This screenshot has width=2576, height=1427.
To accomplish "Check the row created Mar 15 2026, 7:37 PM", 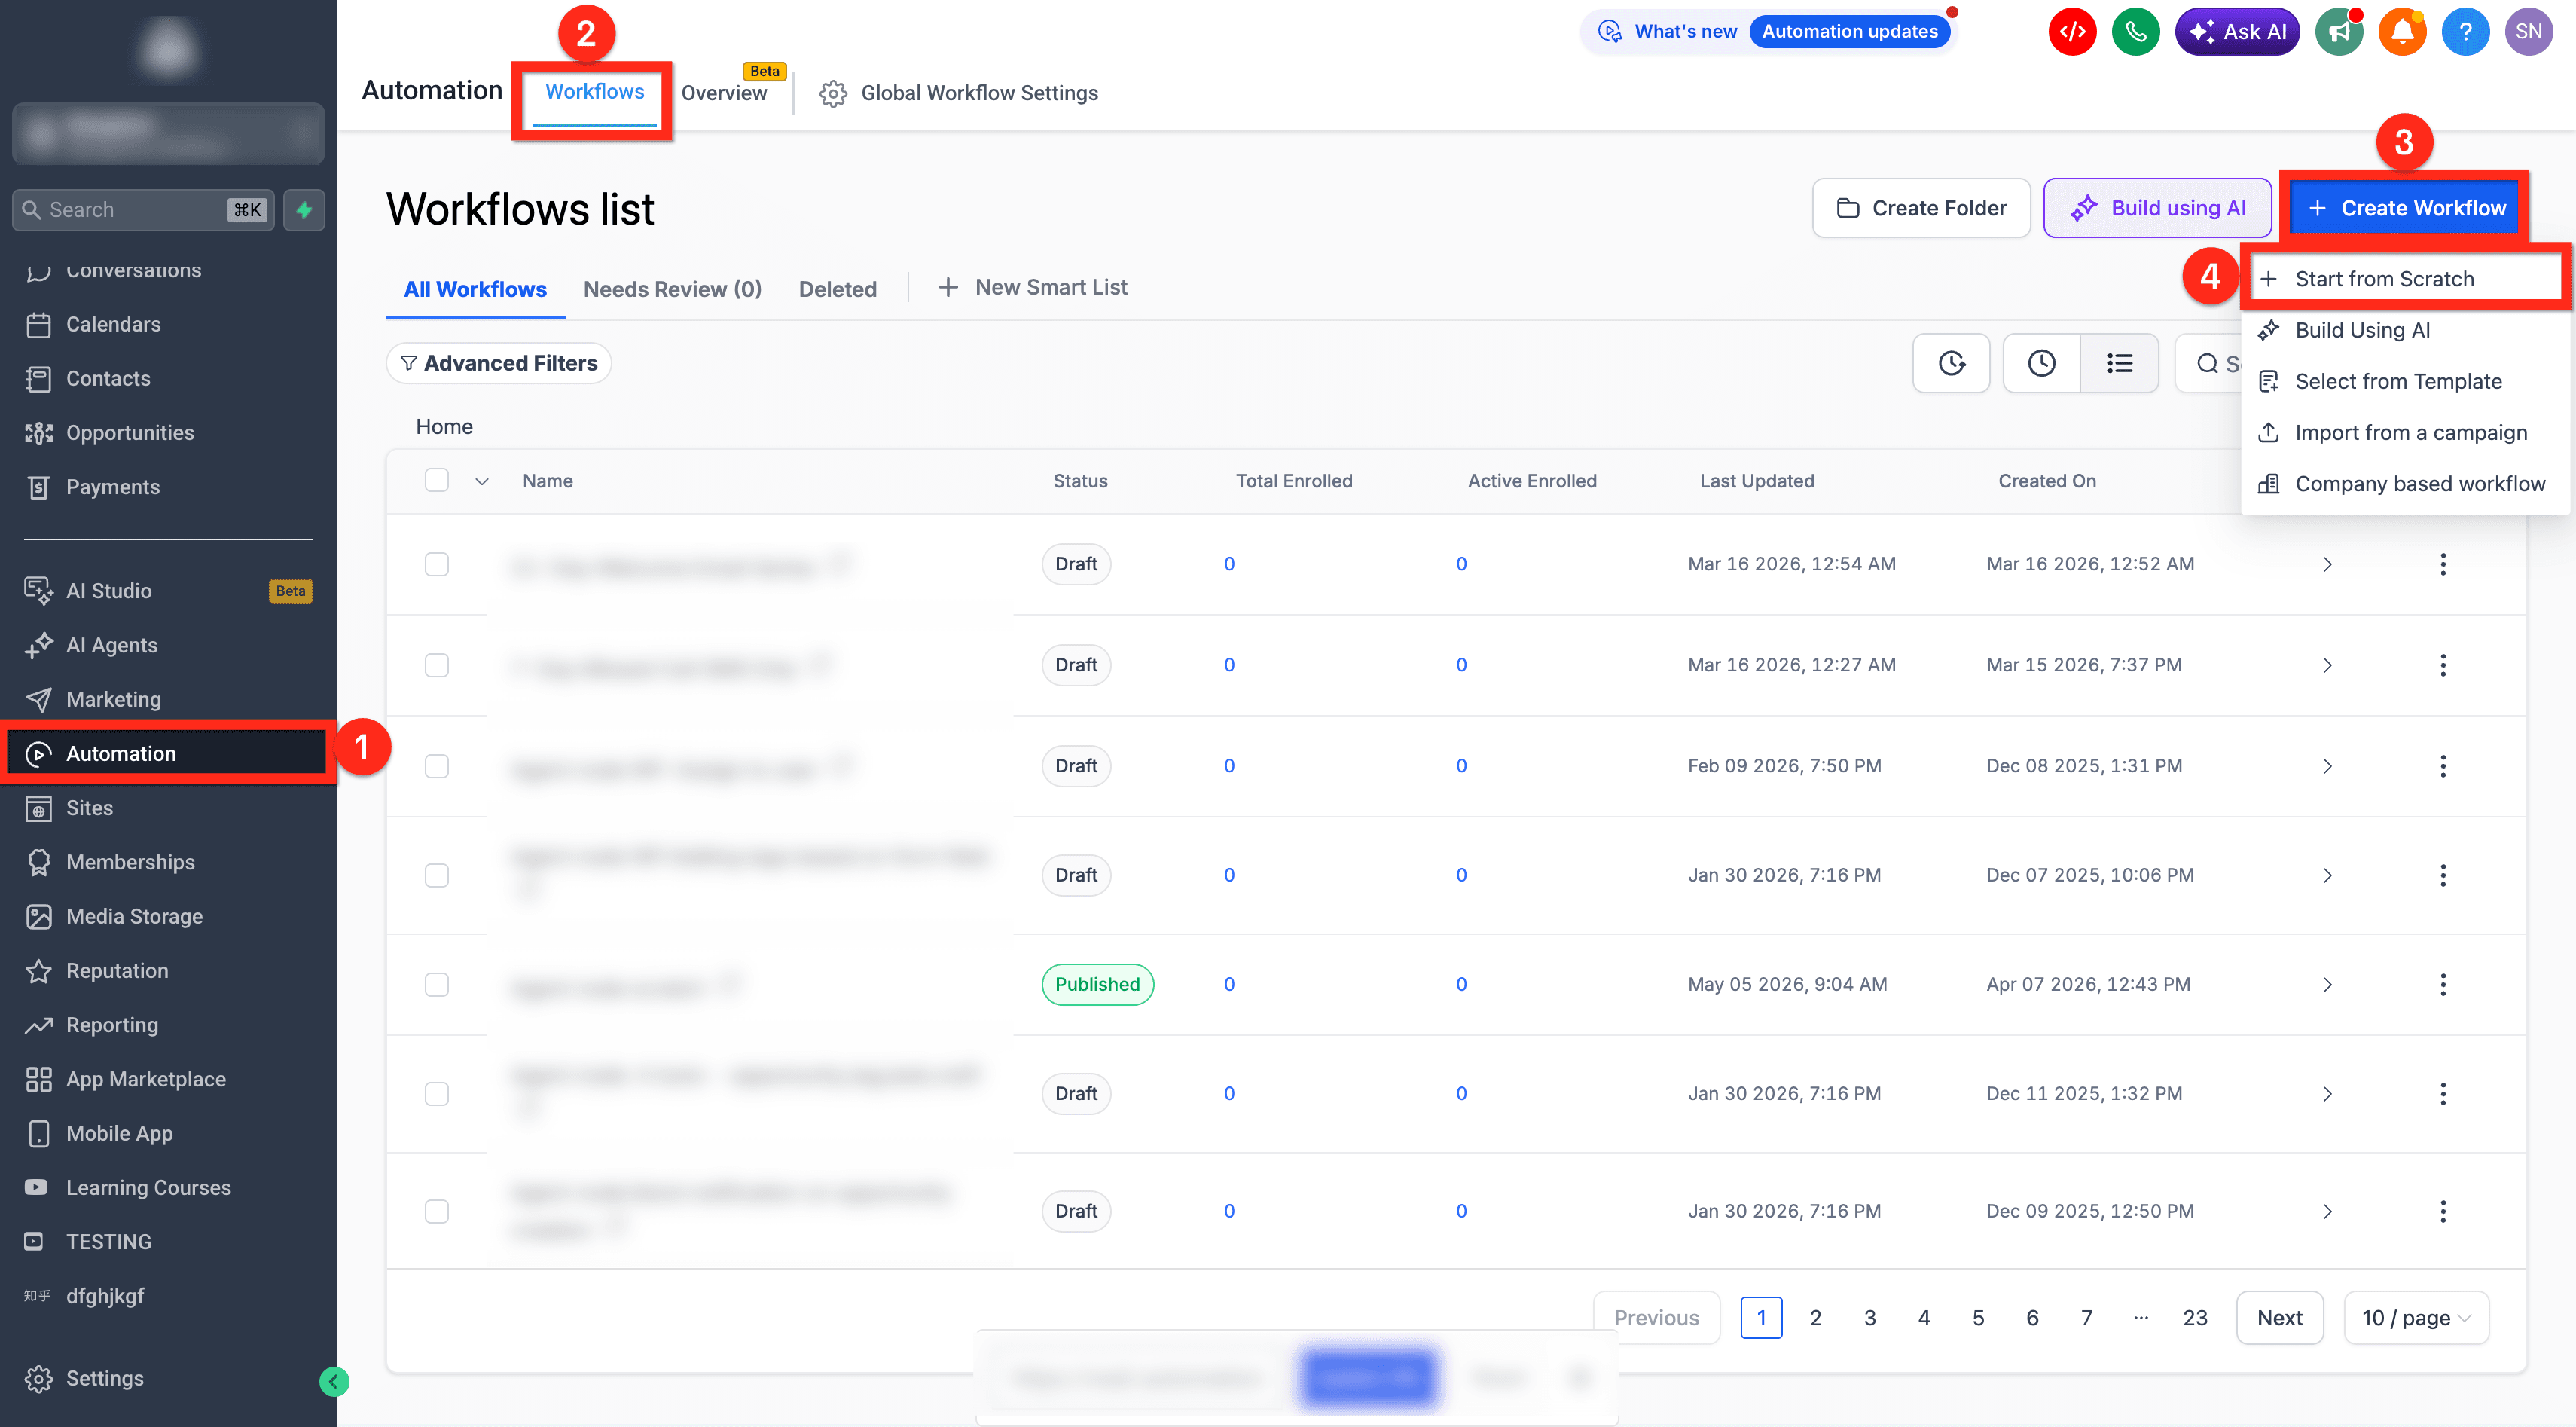I will click(437, 665).
